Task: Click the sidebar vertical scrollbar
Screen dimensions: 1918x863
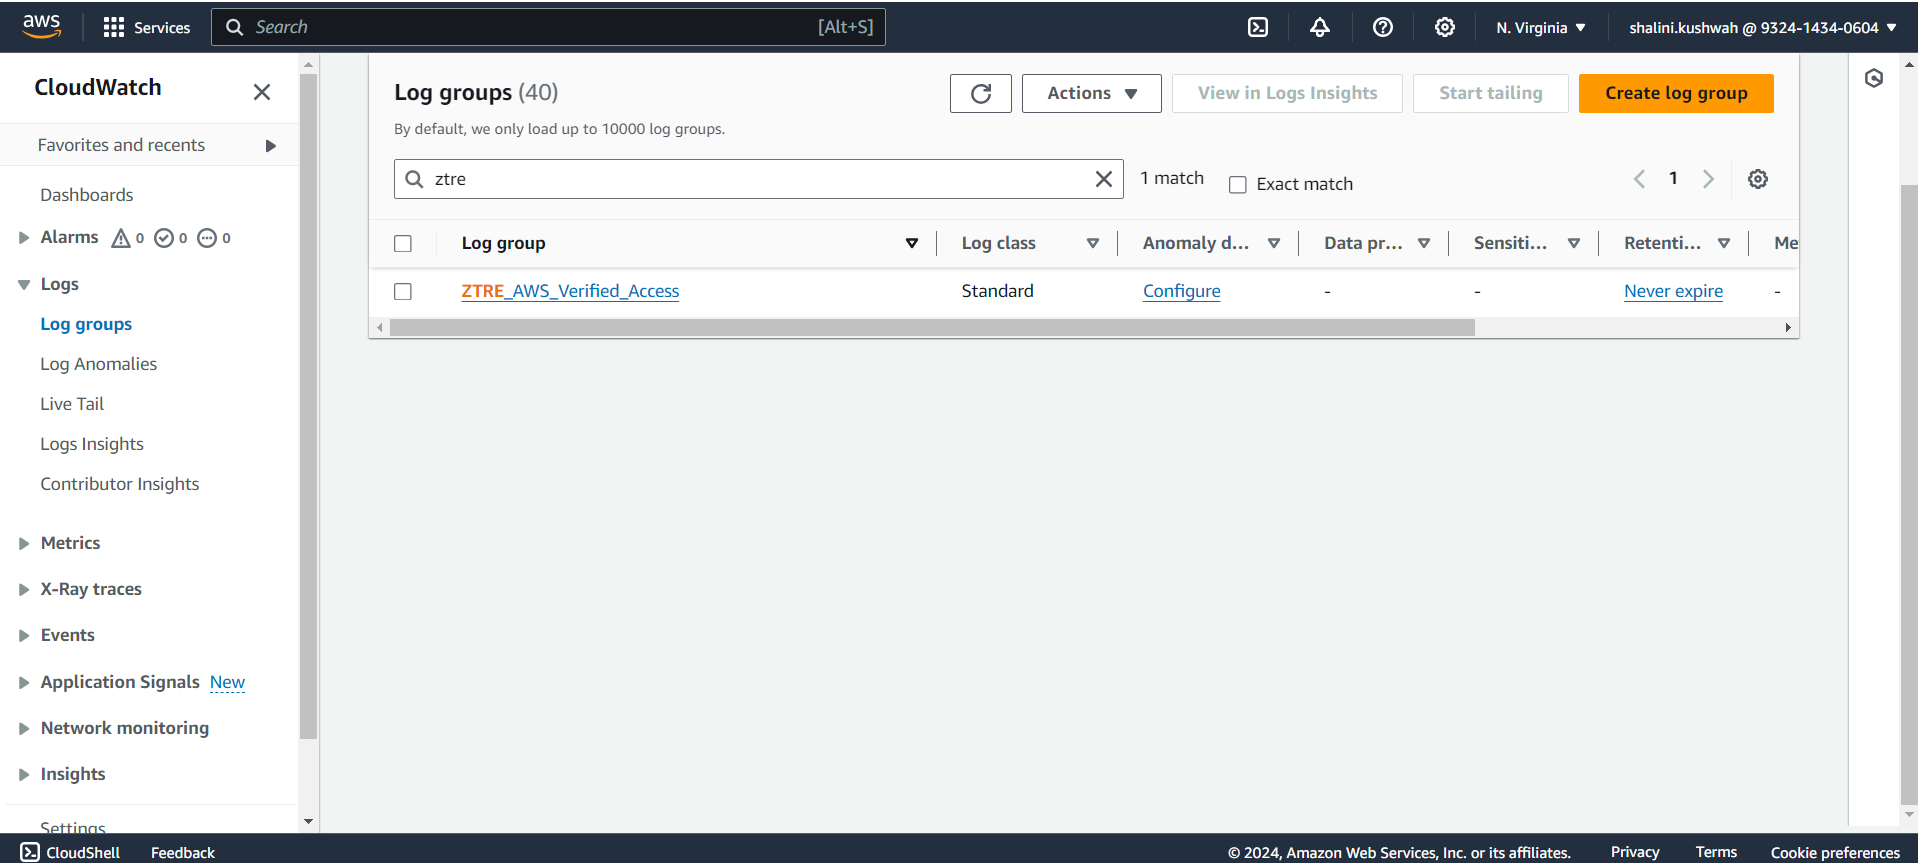Action: pyautogui.click(x=308, y=405)
